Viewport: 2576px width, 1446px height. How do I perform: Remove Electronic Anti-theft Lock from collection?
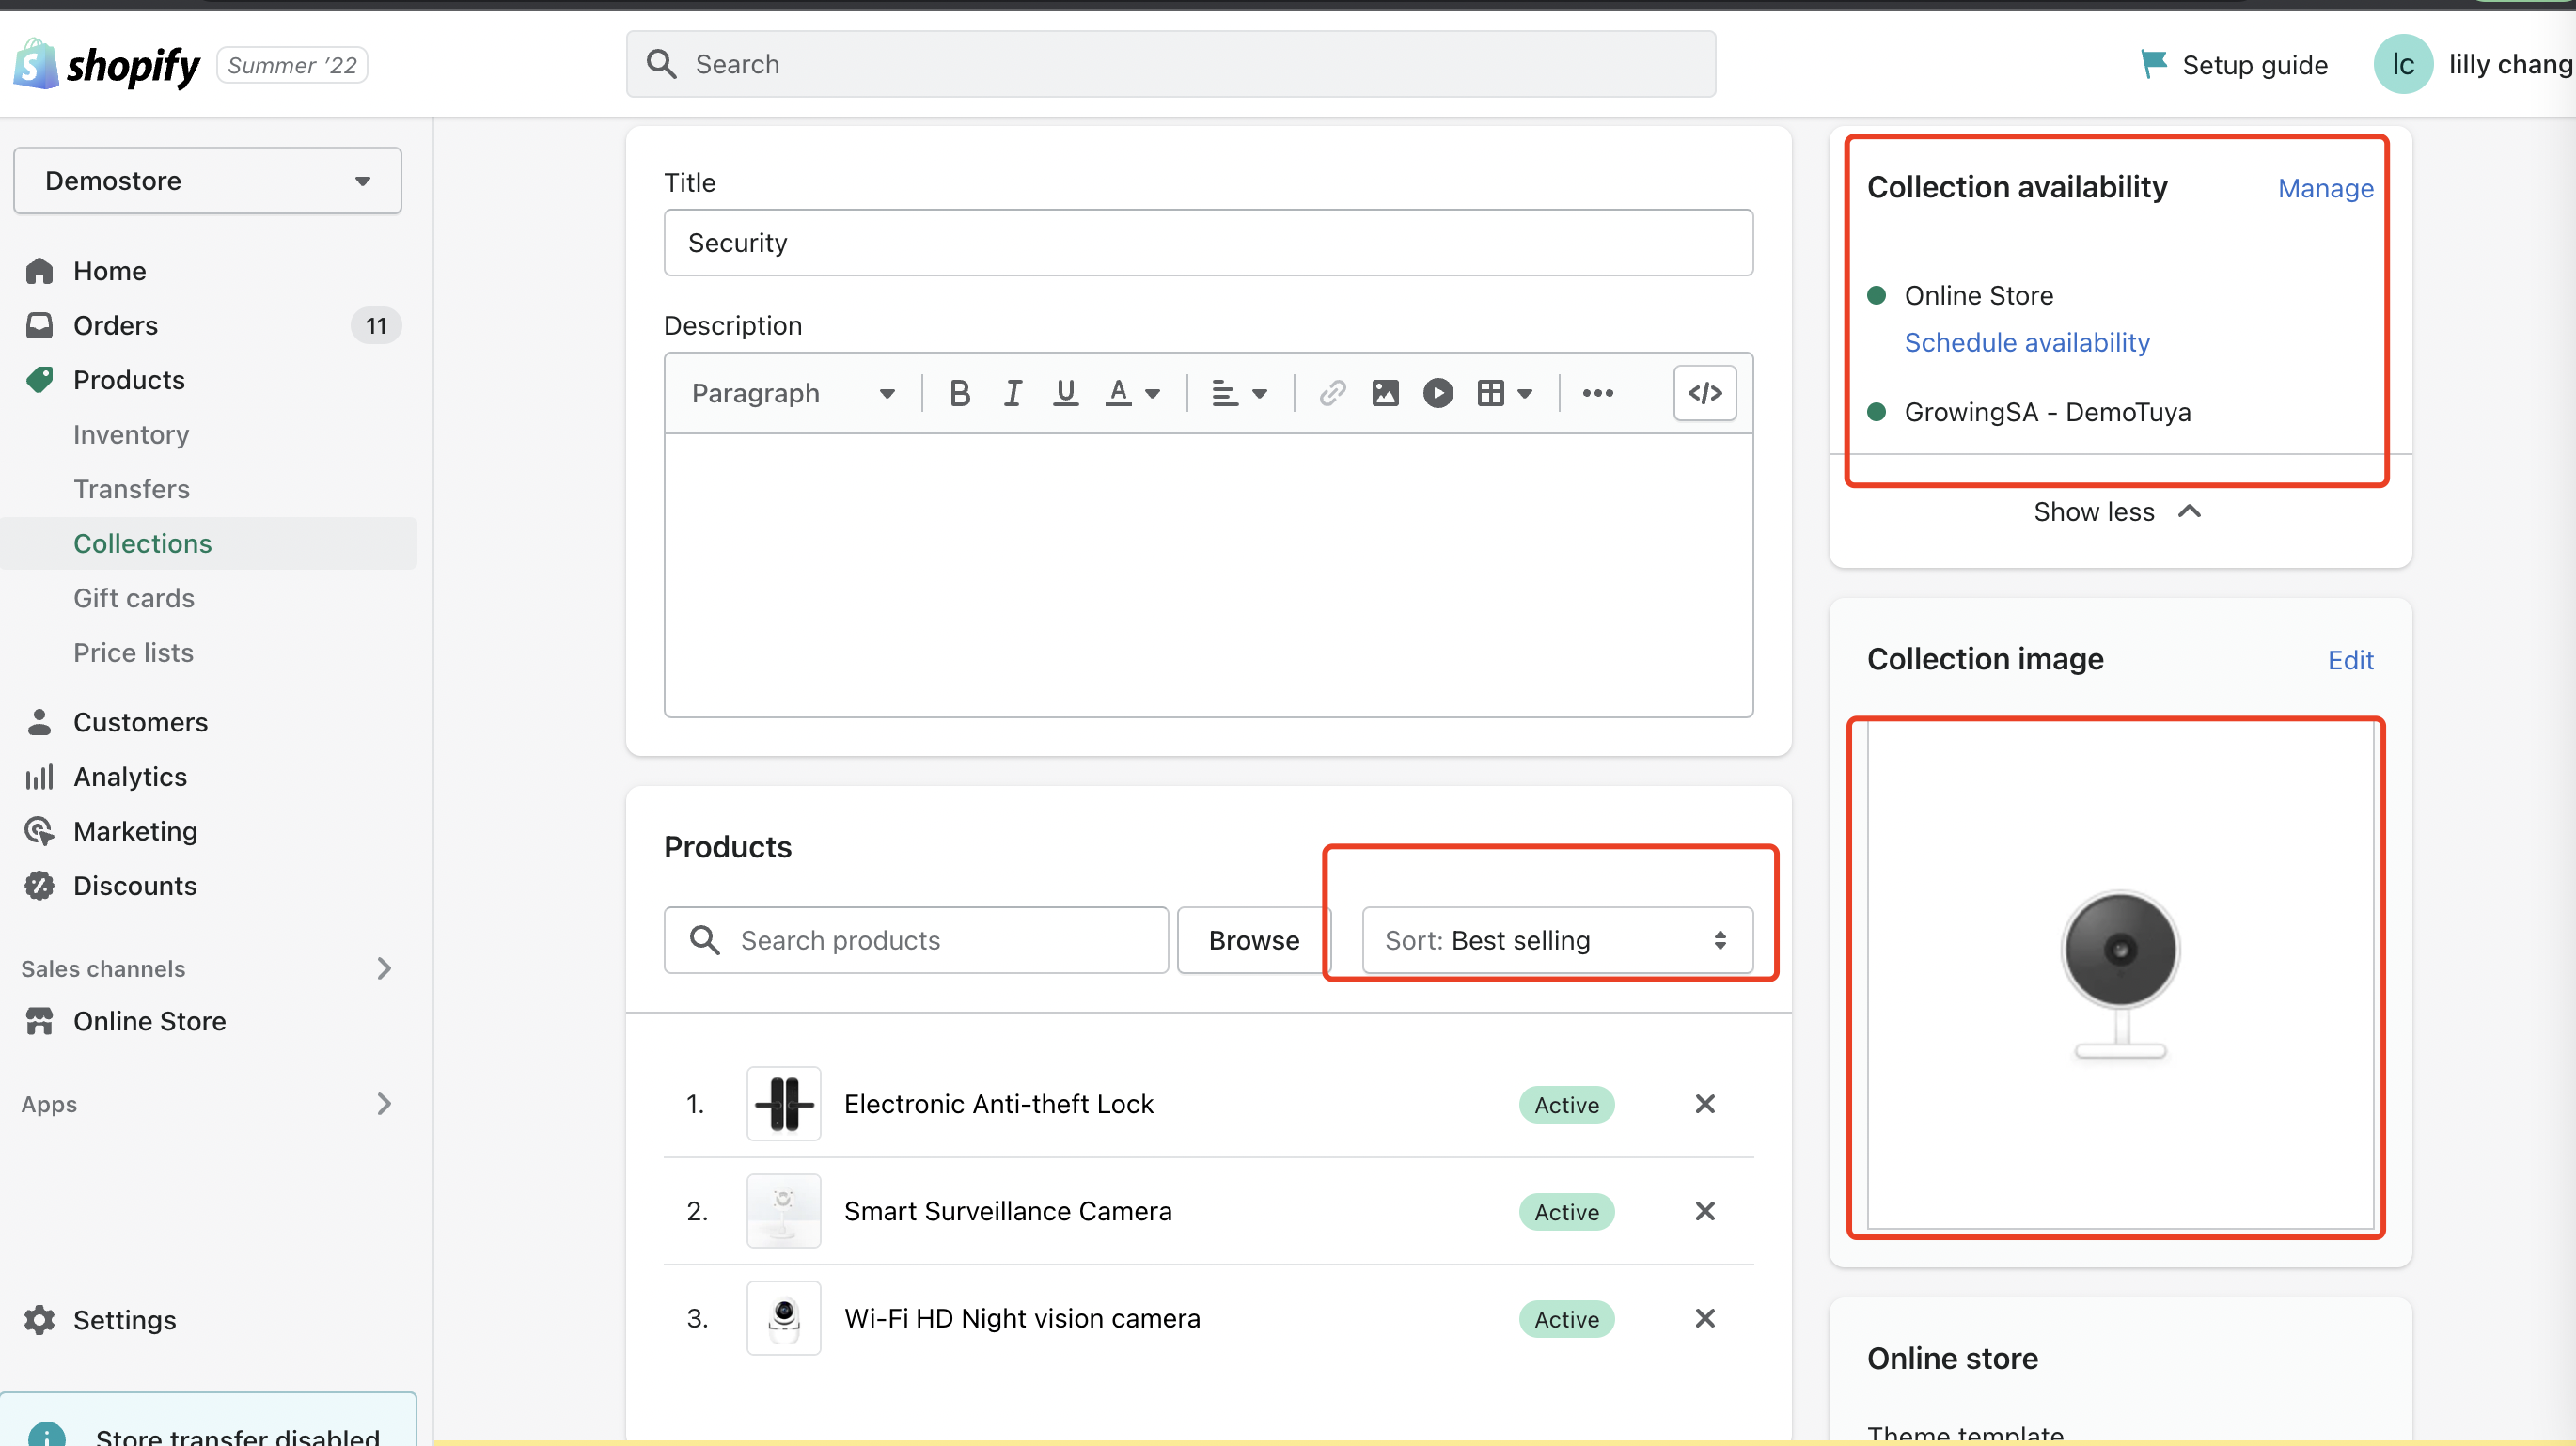tap(1705, 1104)
